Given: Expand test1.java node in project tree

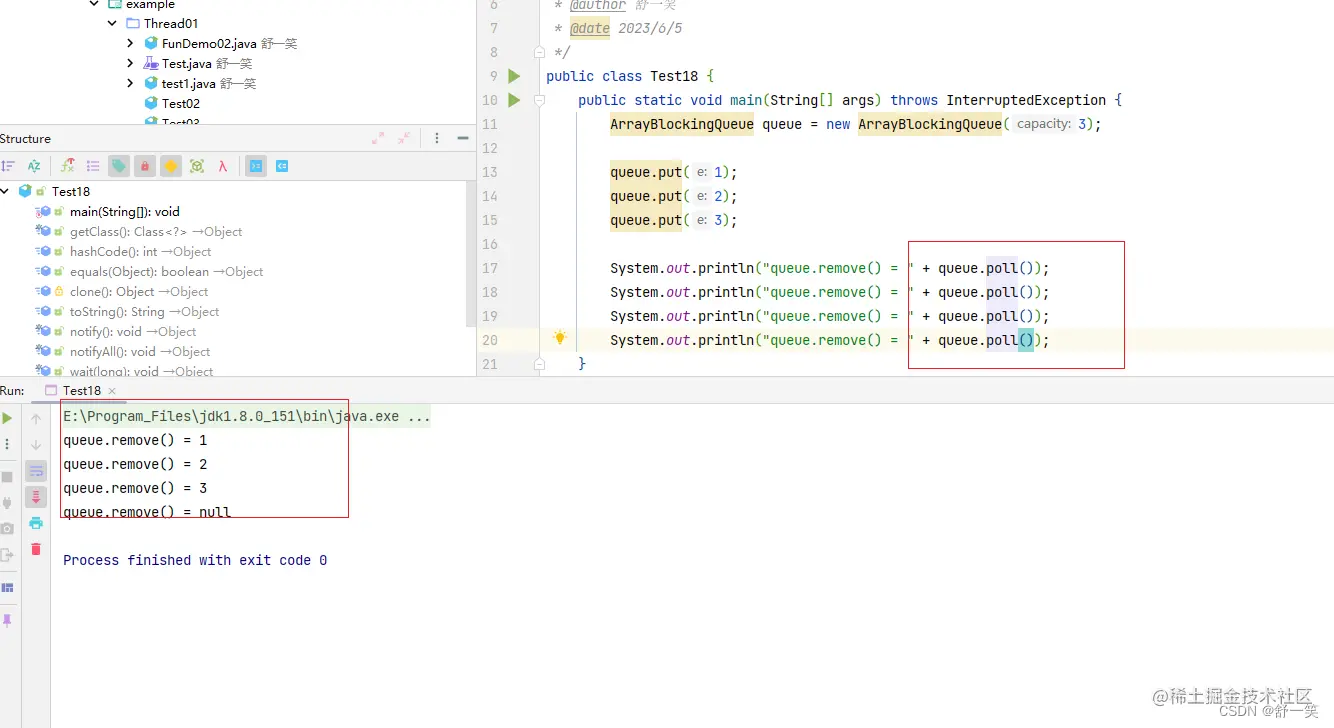Looking at the screenshot, I should point(130,83).
